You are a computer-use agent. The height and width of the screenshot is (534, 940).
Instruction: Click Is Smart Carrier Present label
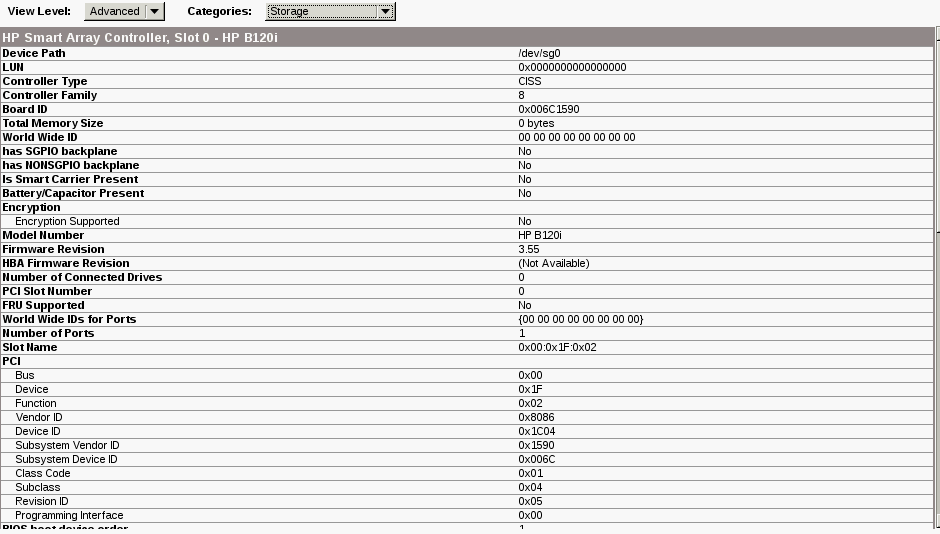[70, 179]
